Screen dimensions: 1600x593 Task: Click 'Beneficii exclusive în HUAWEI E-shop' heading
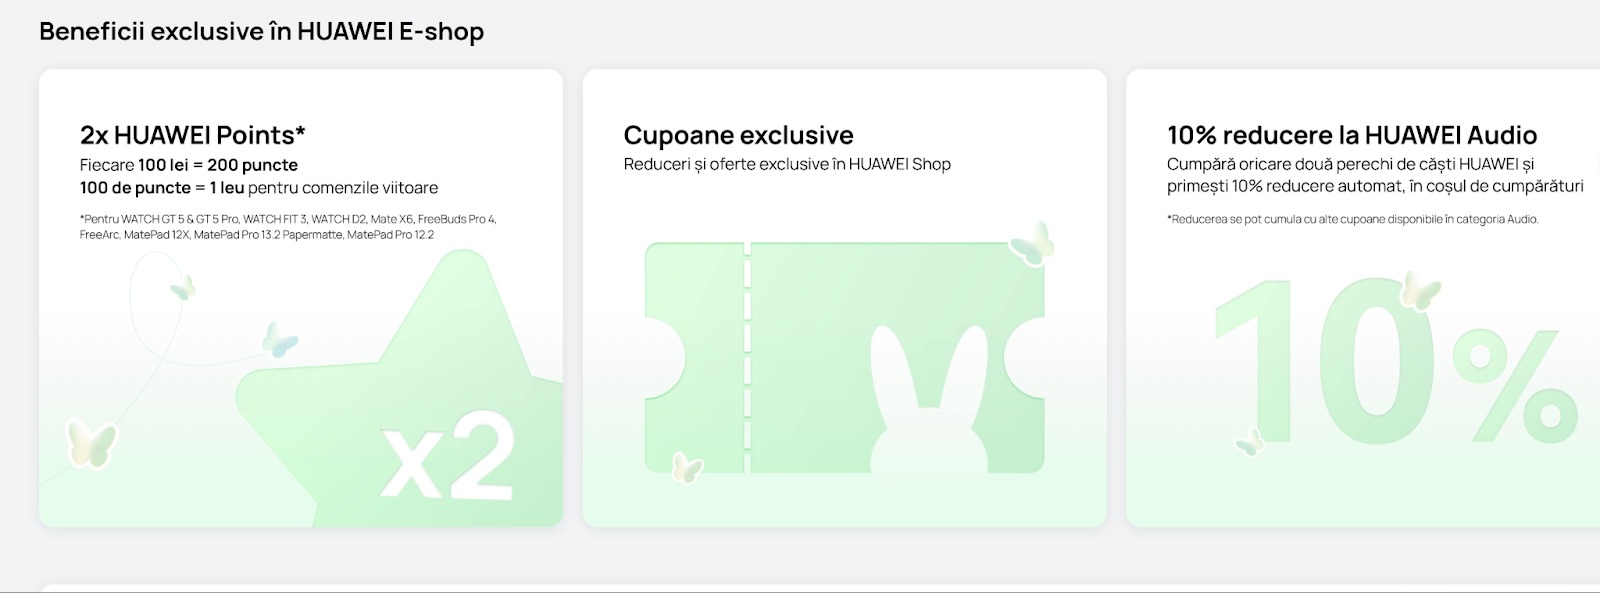point(261,31)
